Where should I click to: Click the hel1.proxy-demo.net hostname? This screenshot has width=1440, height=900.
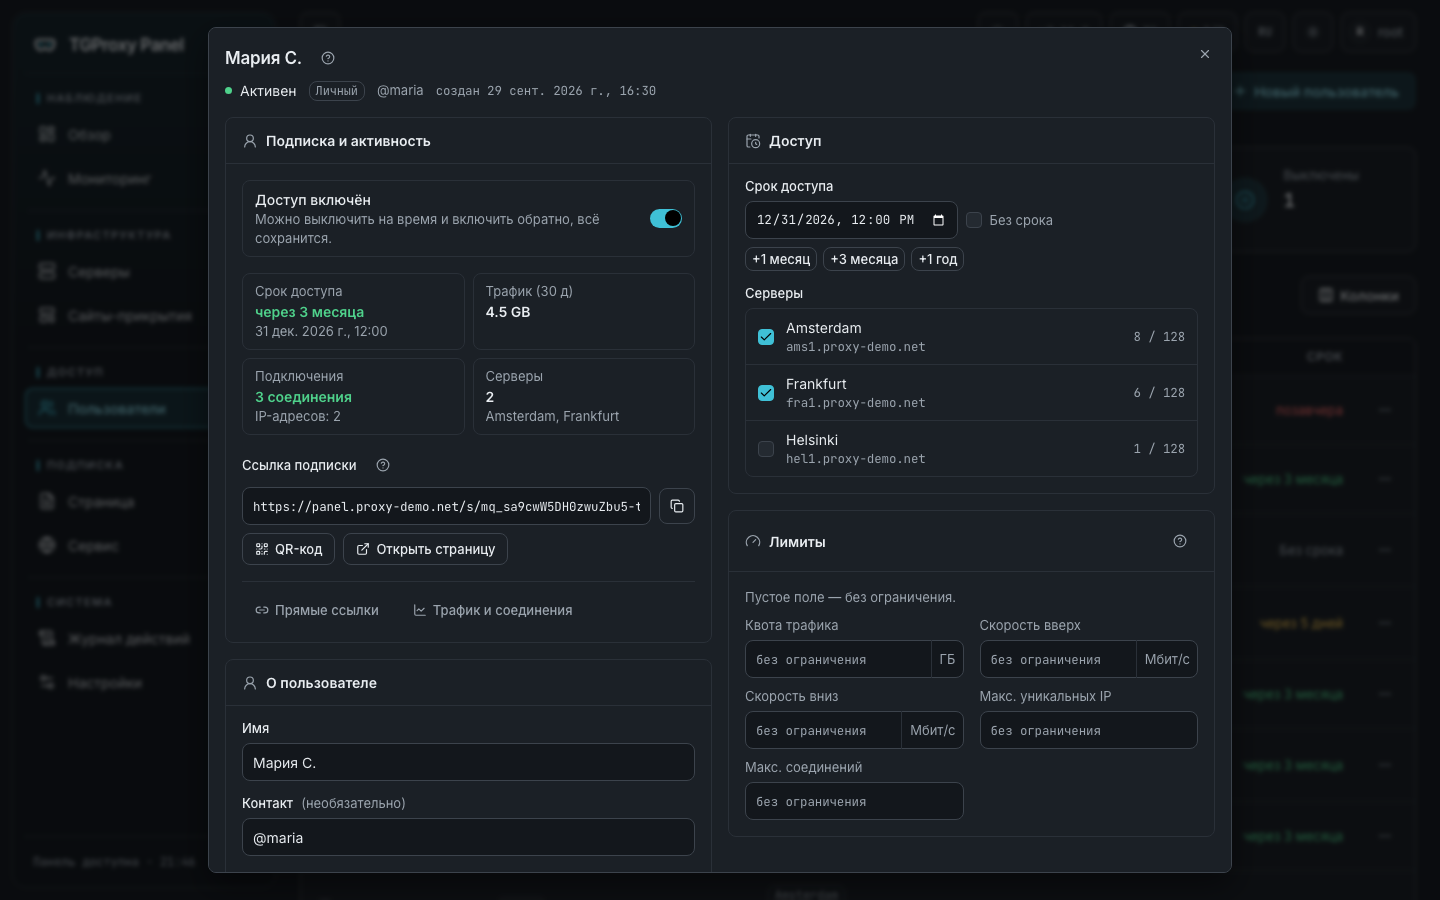point(856,459)
